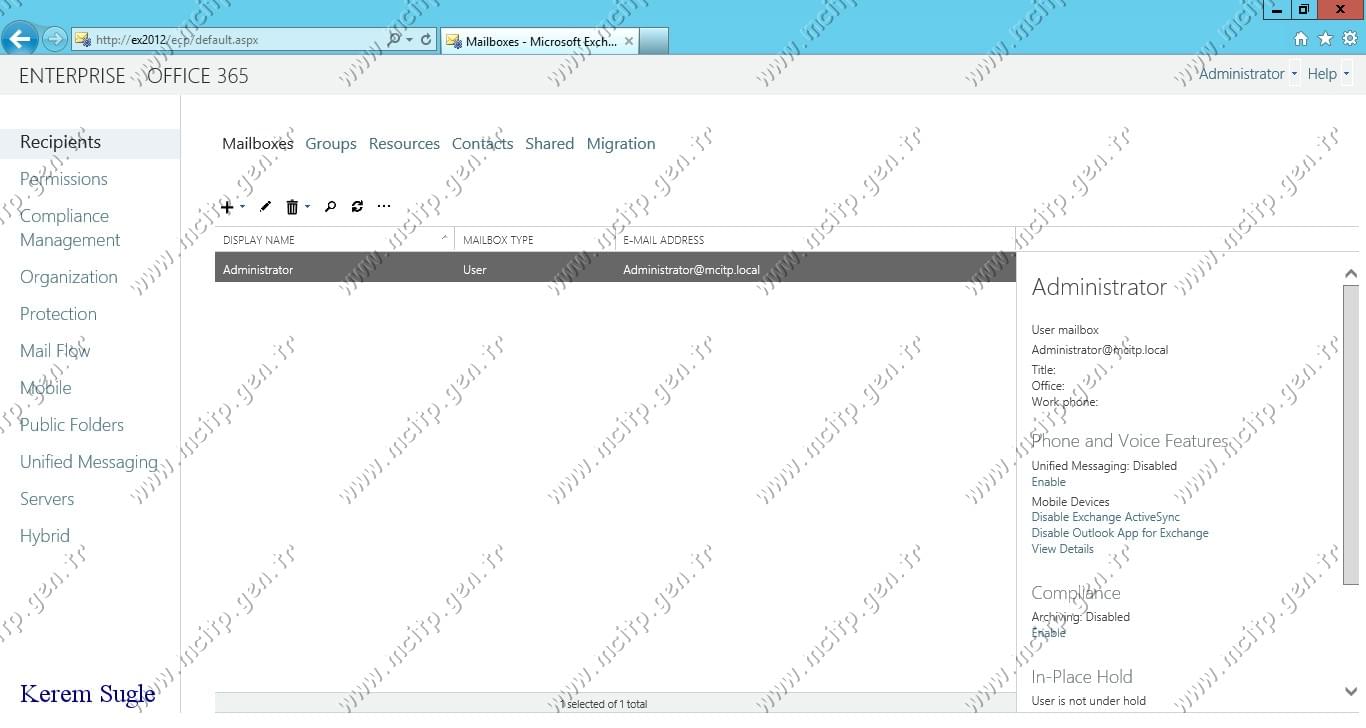Click the mailbox Search magnifier icon

pos(330,207)
